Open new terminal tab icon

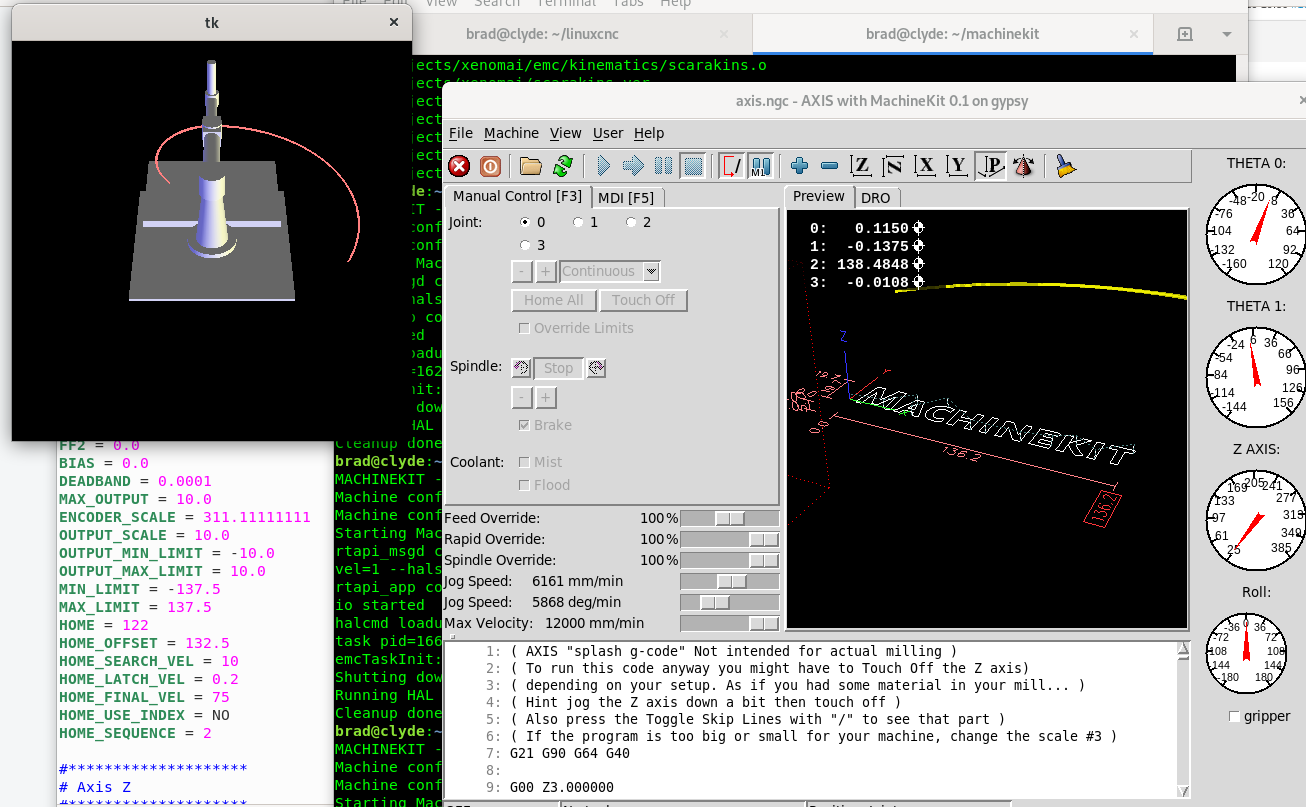1185,34
